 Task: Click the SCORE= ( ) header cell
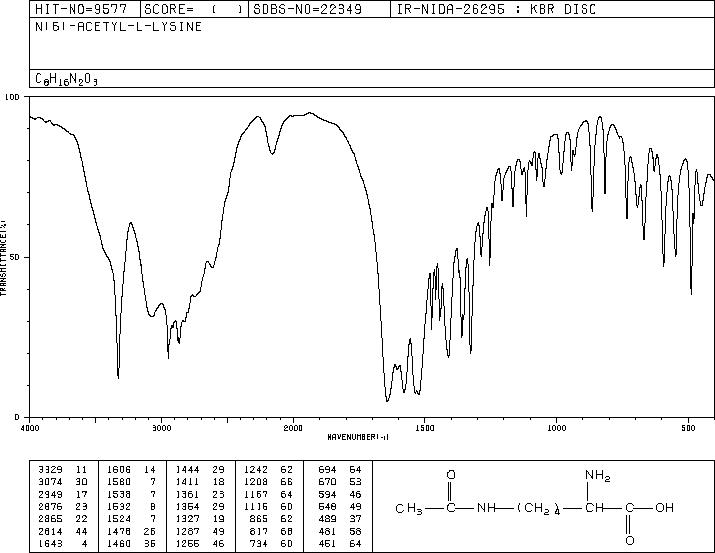click(194, 9)
